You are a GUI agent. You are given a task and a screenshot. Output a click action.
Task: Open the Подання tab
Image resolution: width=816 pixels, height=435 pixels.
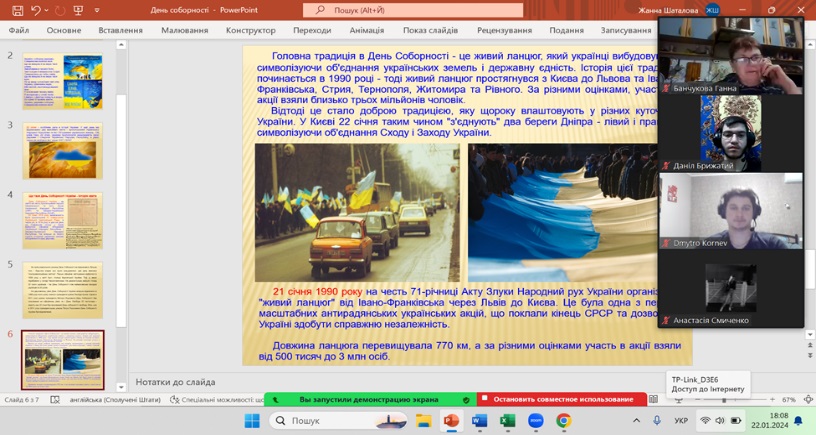[566, 30]
